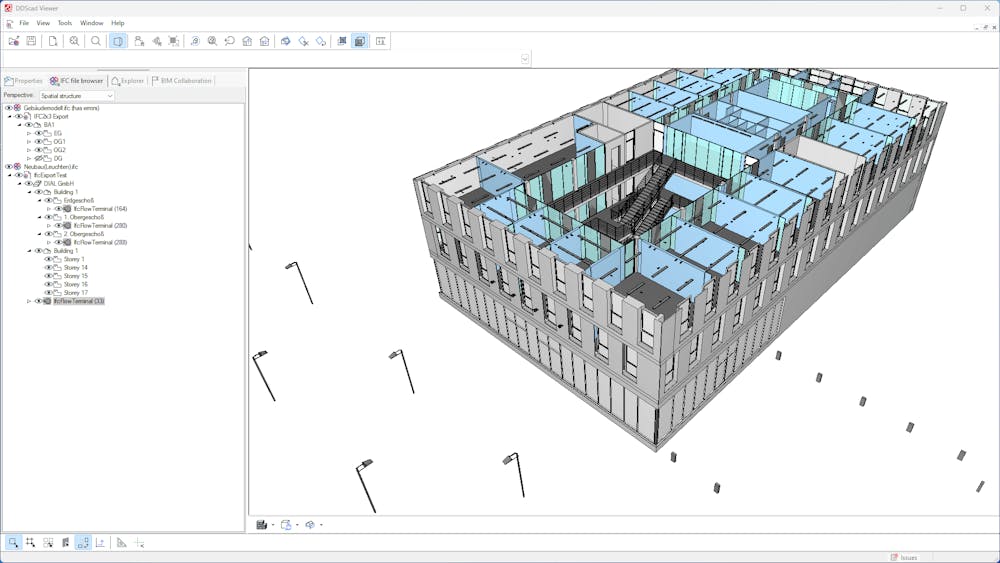Open the Tools menu
1000x563 pixels.
[x=64, y=23]
